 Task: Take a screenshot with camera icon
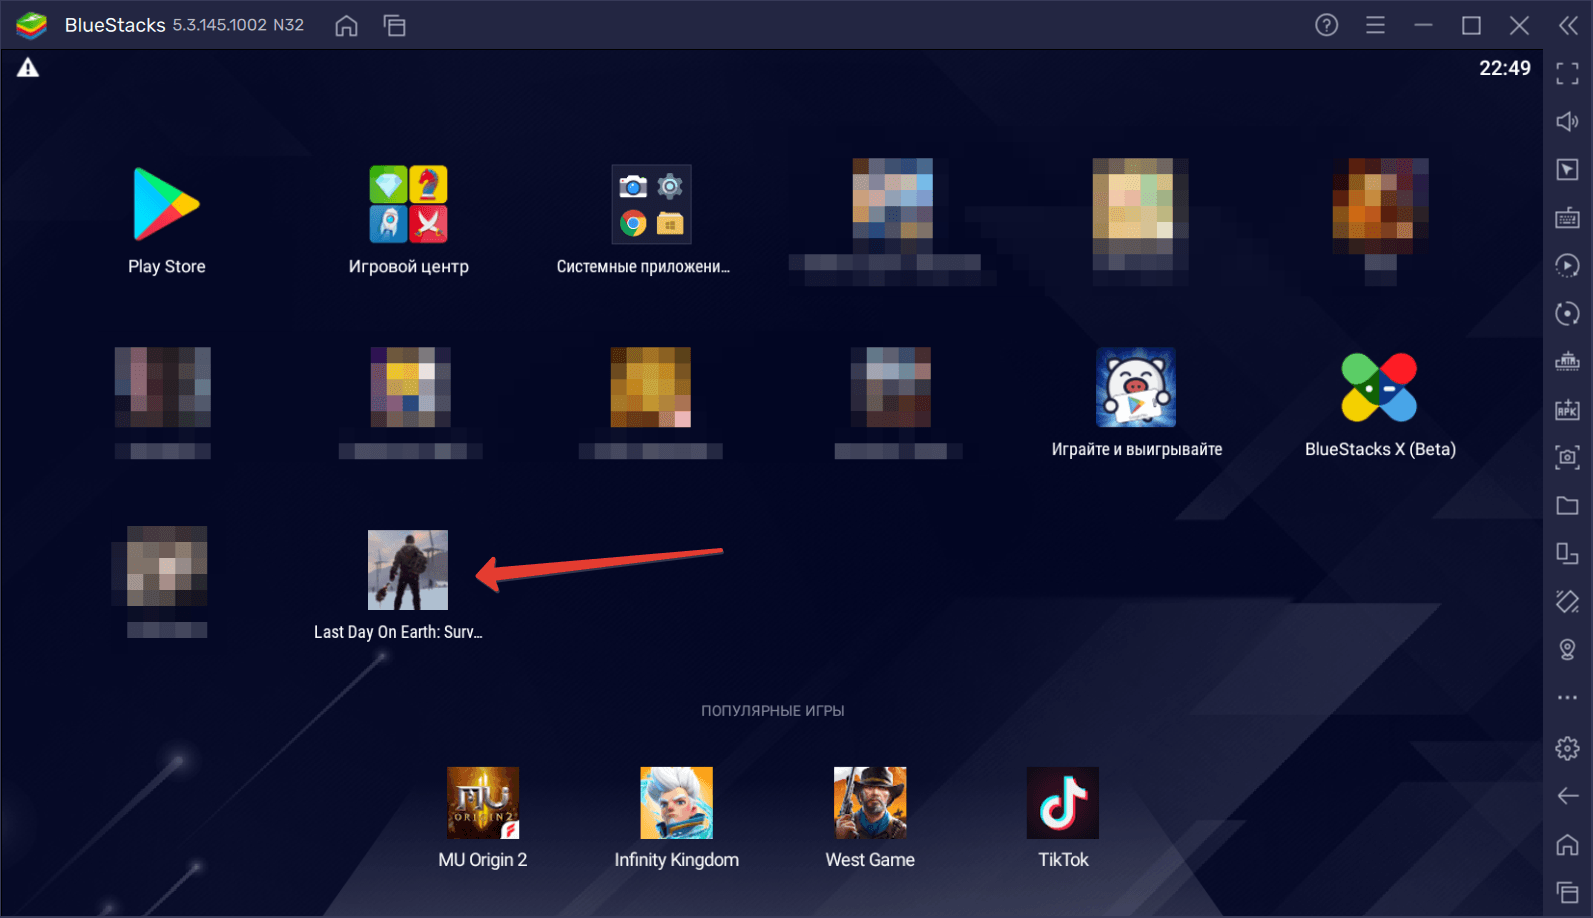[1568, 458]
